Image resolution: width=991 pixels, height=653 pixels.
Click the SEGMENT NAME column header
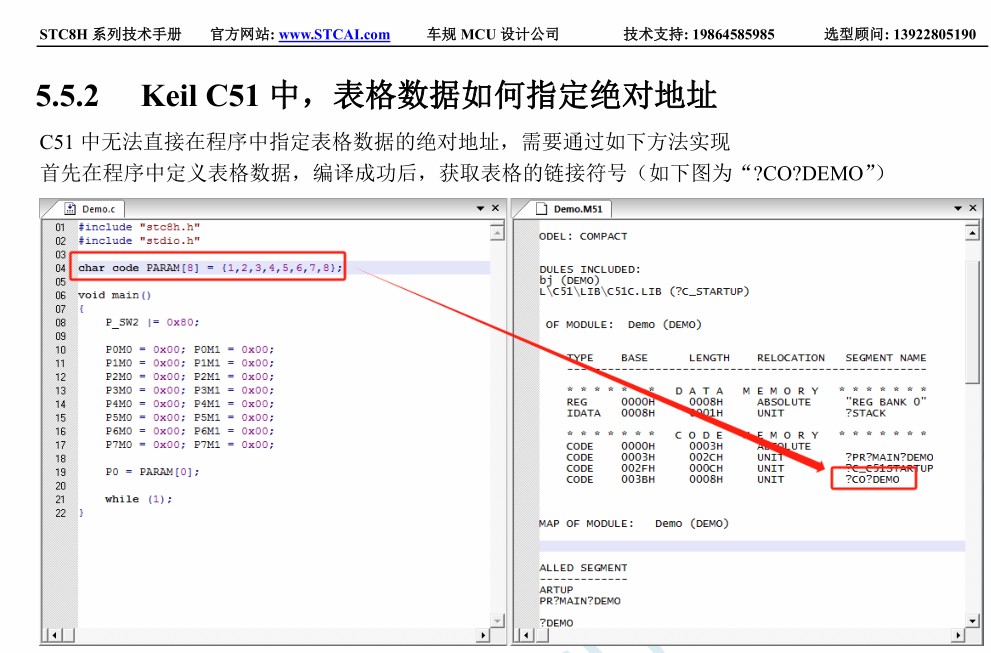point(886,358)
